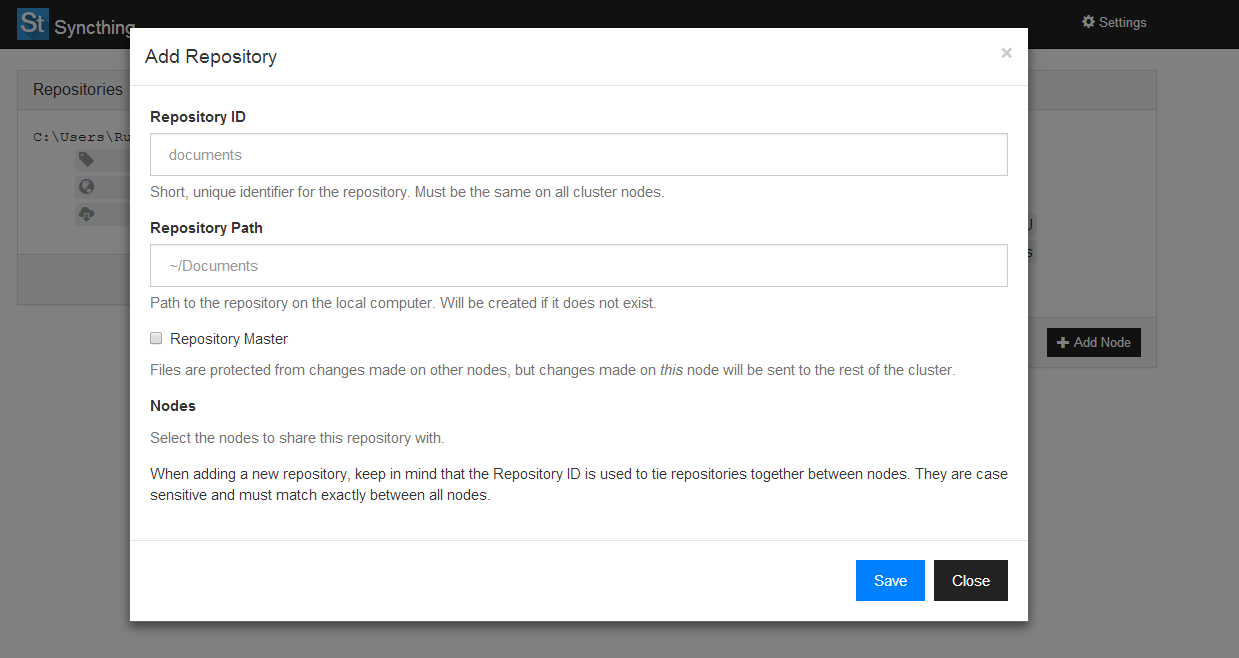Focus the Repository Path input field
The width and height of the screenshot is (1239, 658).
[x=578, y=266]
